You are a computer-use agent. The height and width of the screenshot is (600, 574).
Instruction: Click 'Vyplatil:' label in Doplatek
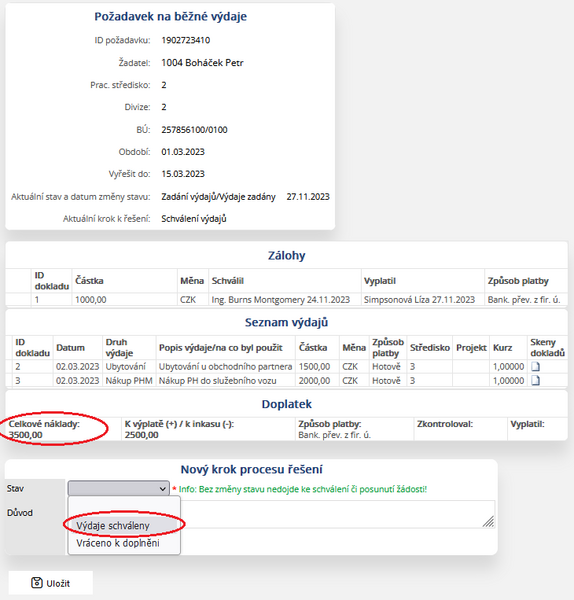[527, 424]
